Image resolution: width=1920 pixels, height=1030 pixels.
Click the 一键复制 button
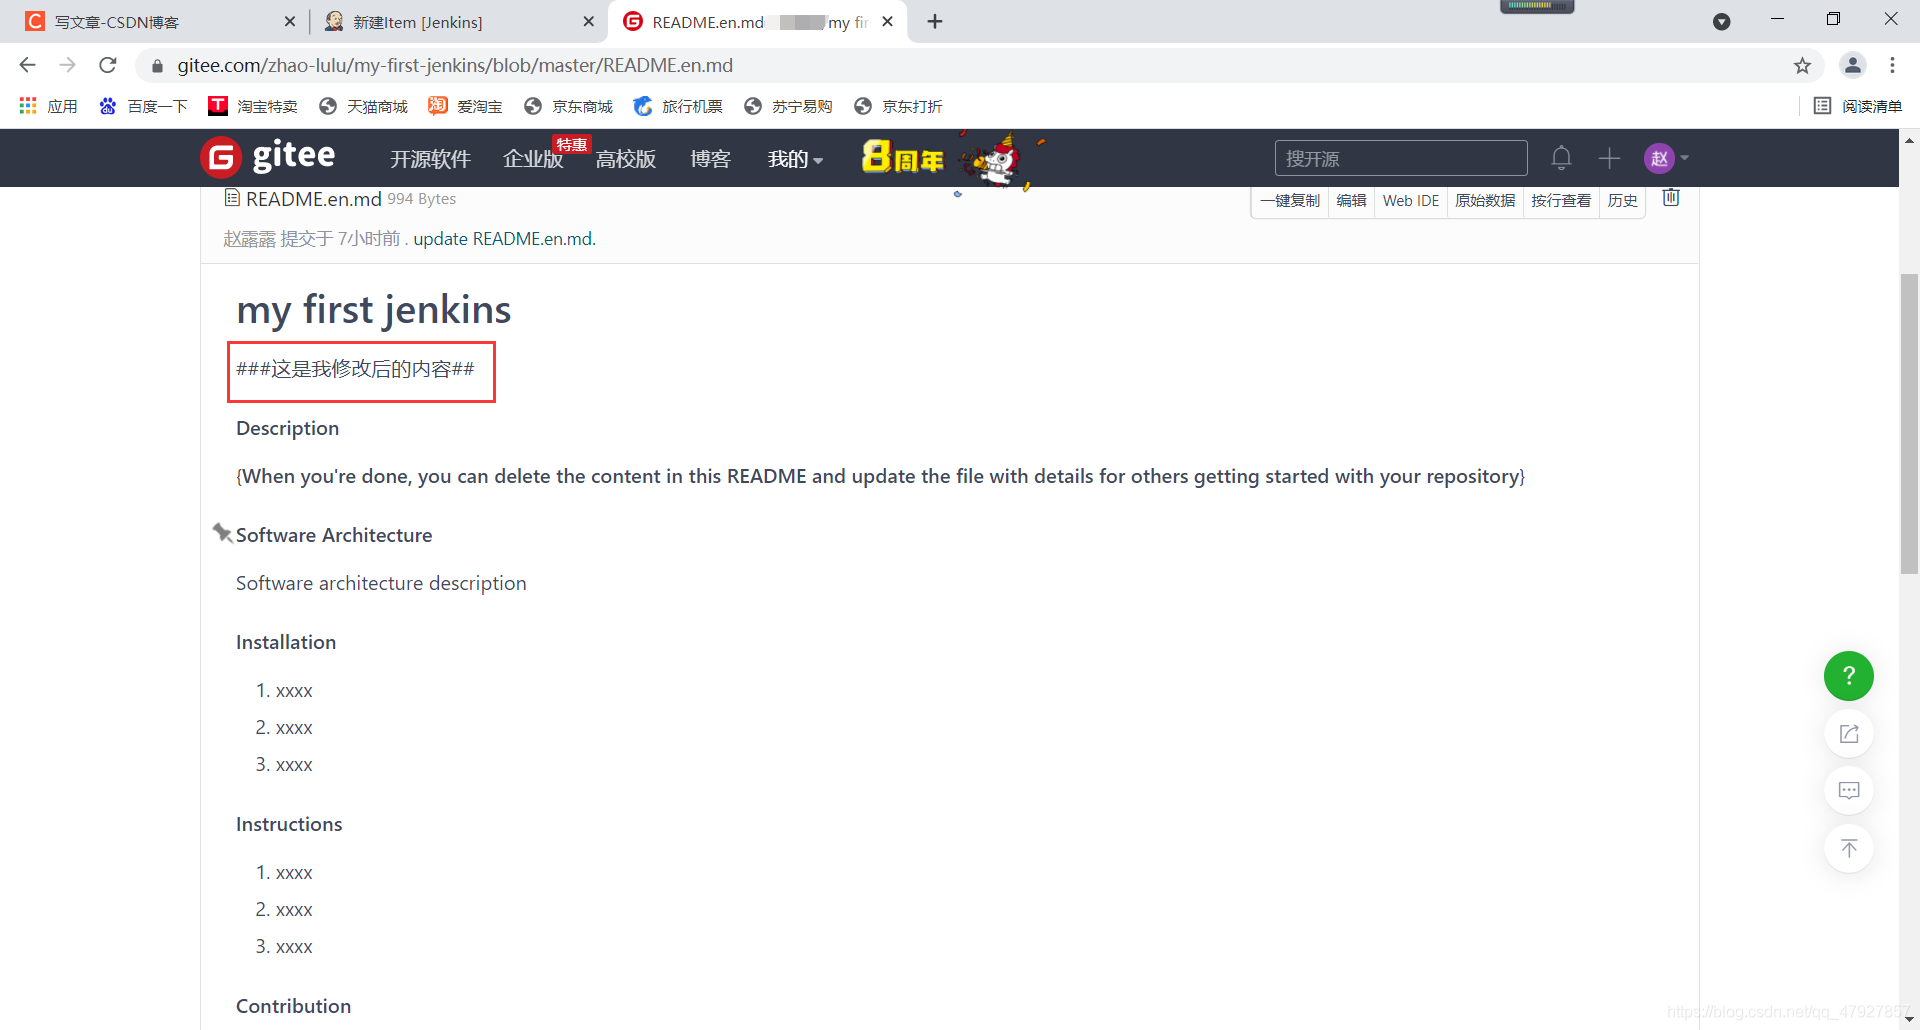(x=1290, y=200)
